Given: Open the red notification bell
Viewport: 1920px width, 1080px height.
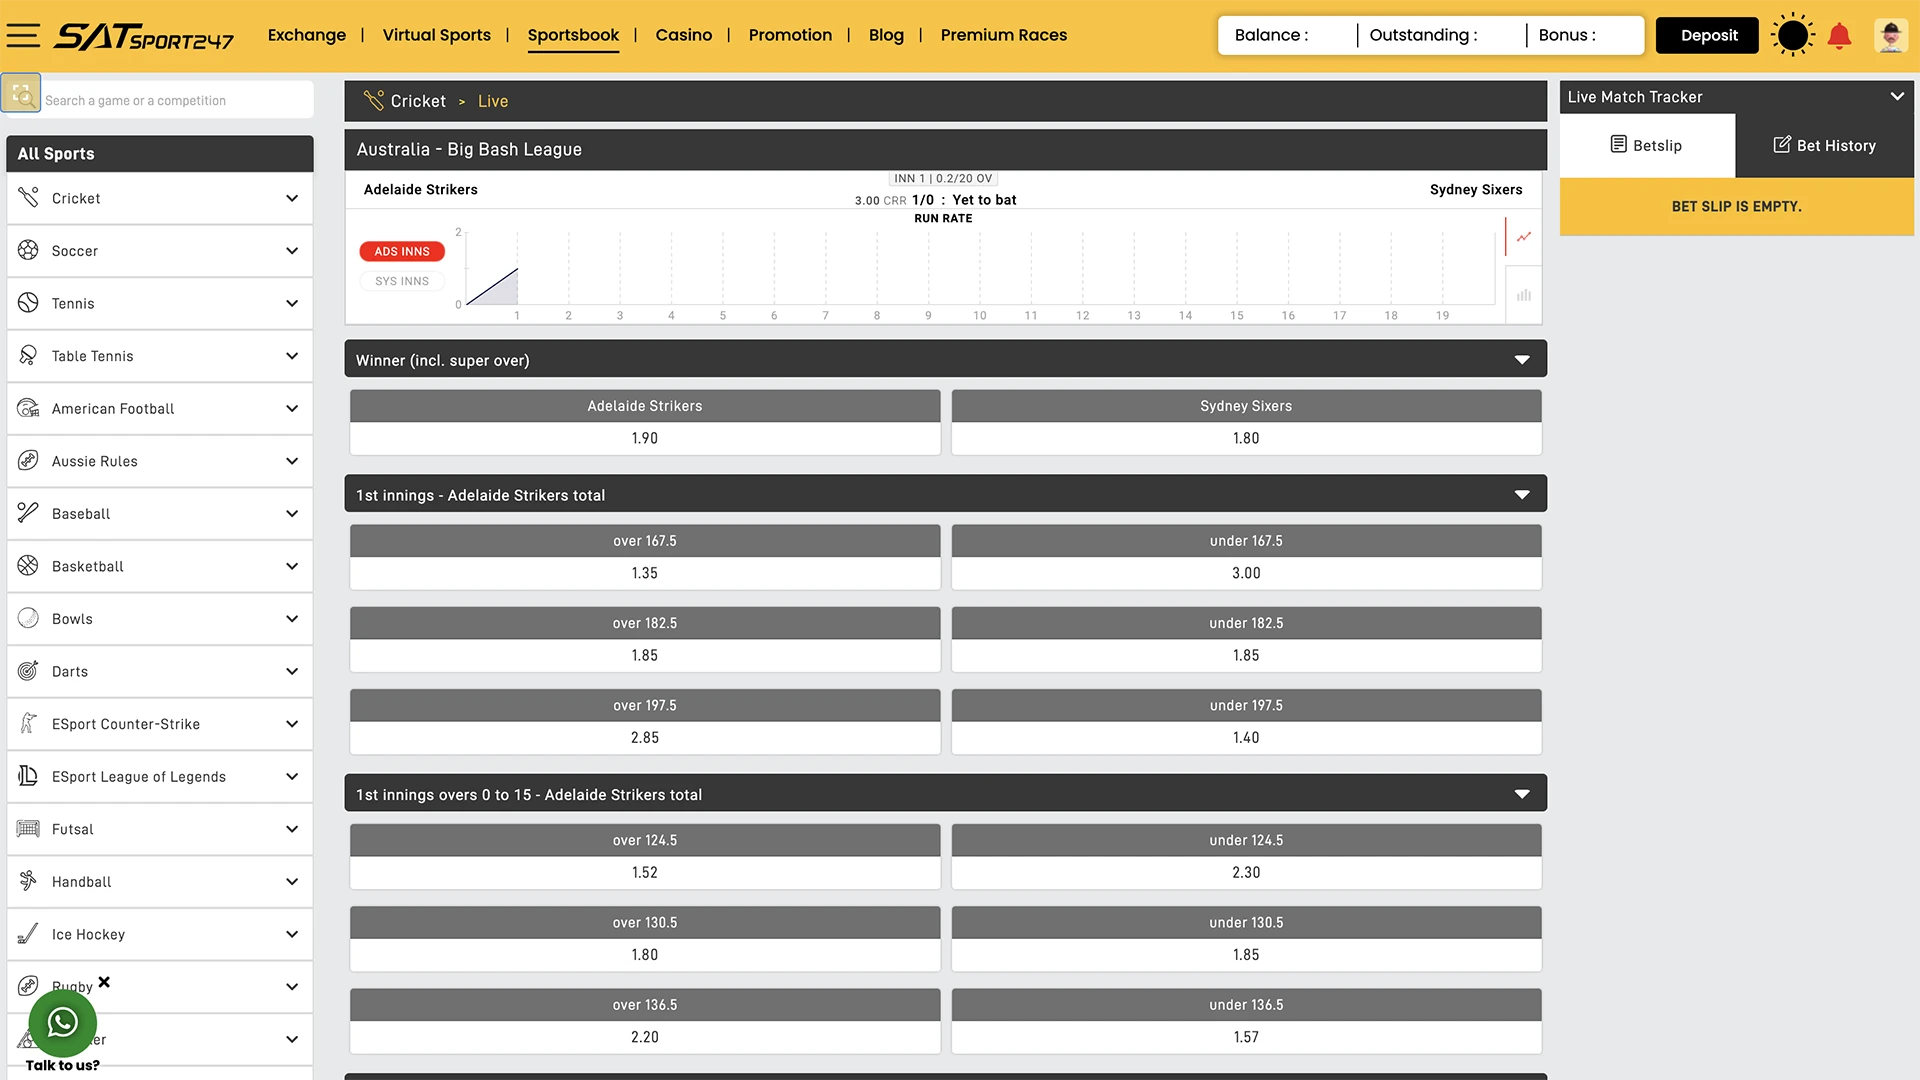Looking at the screenshot, I should (1839, 36).
